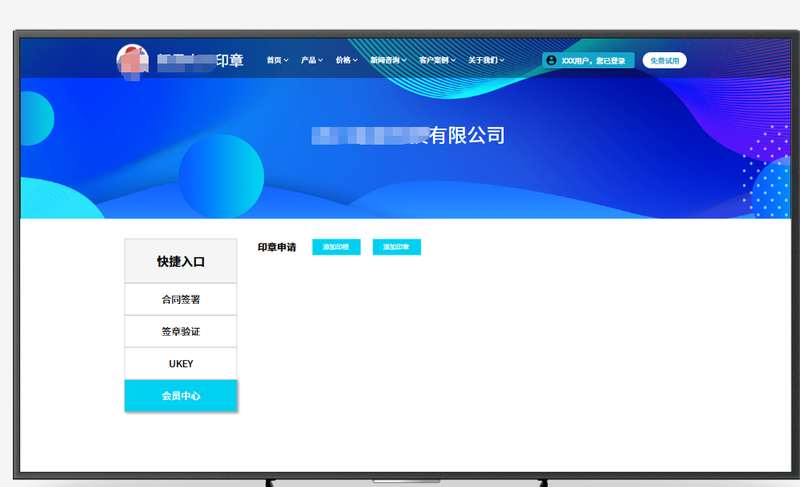The height and width of the screenshot is (487, 800).
Task: Click the 免费试用 button
Action: click(x=664, y=60)
